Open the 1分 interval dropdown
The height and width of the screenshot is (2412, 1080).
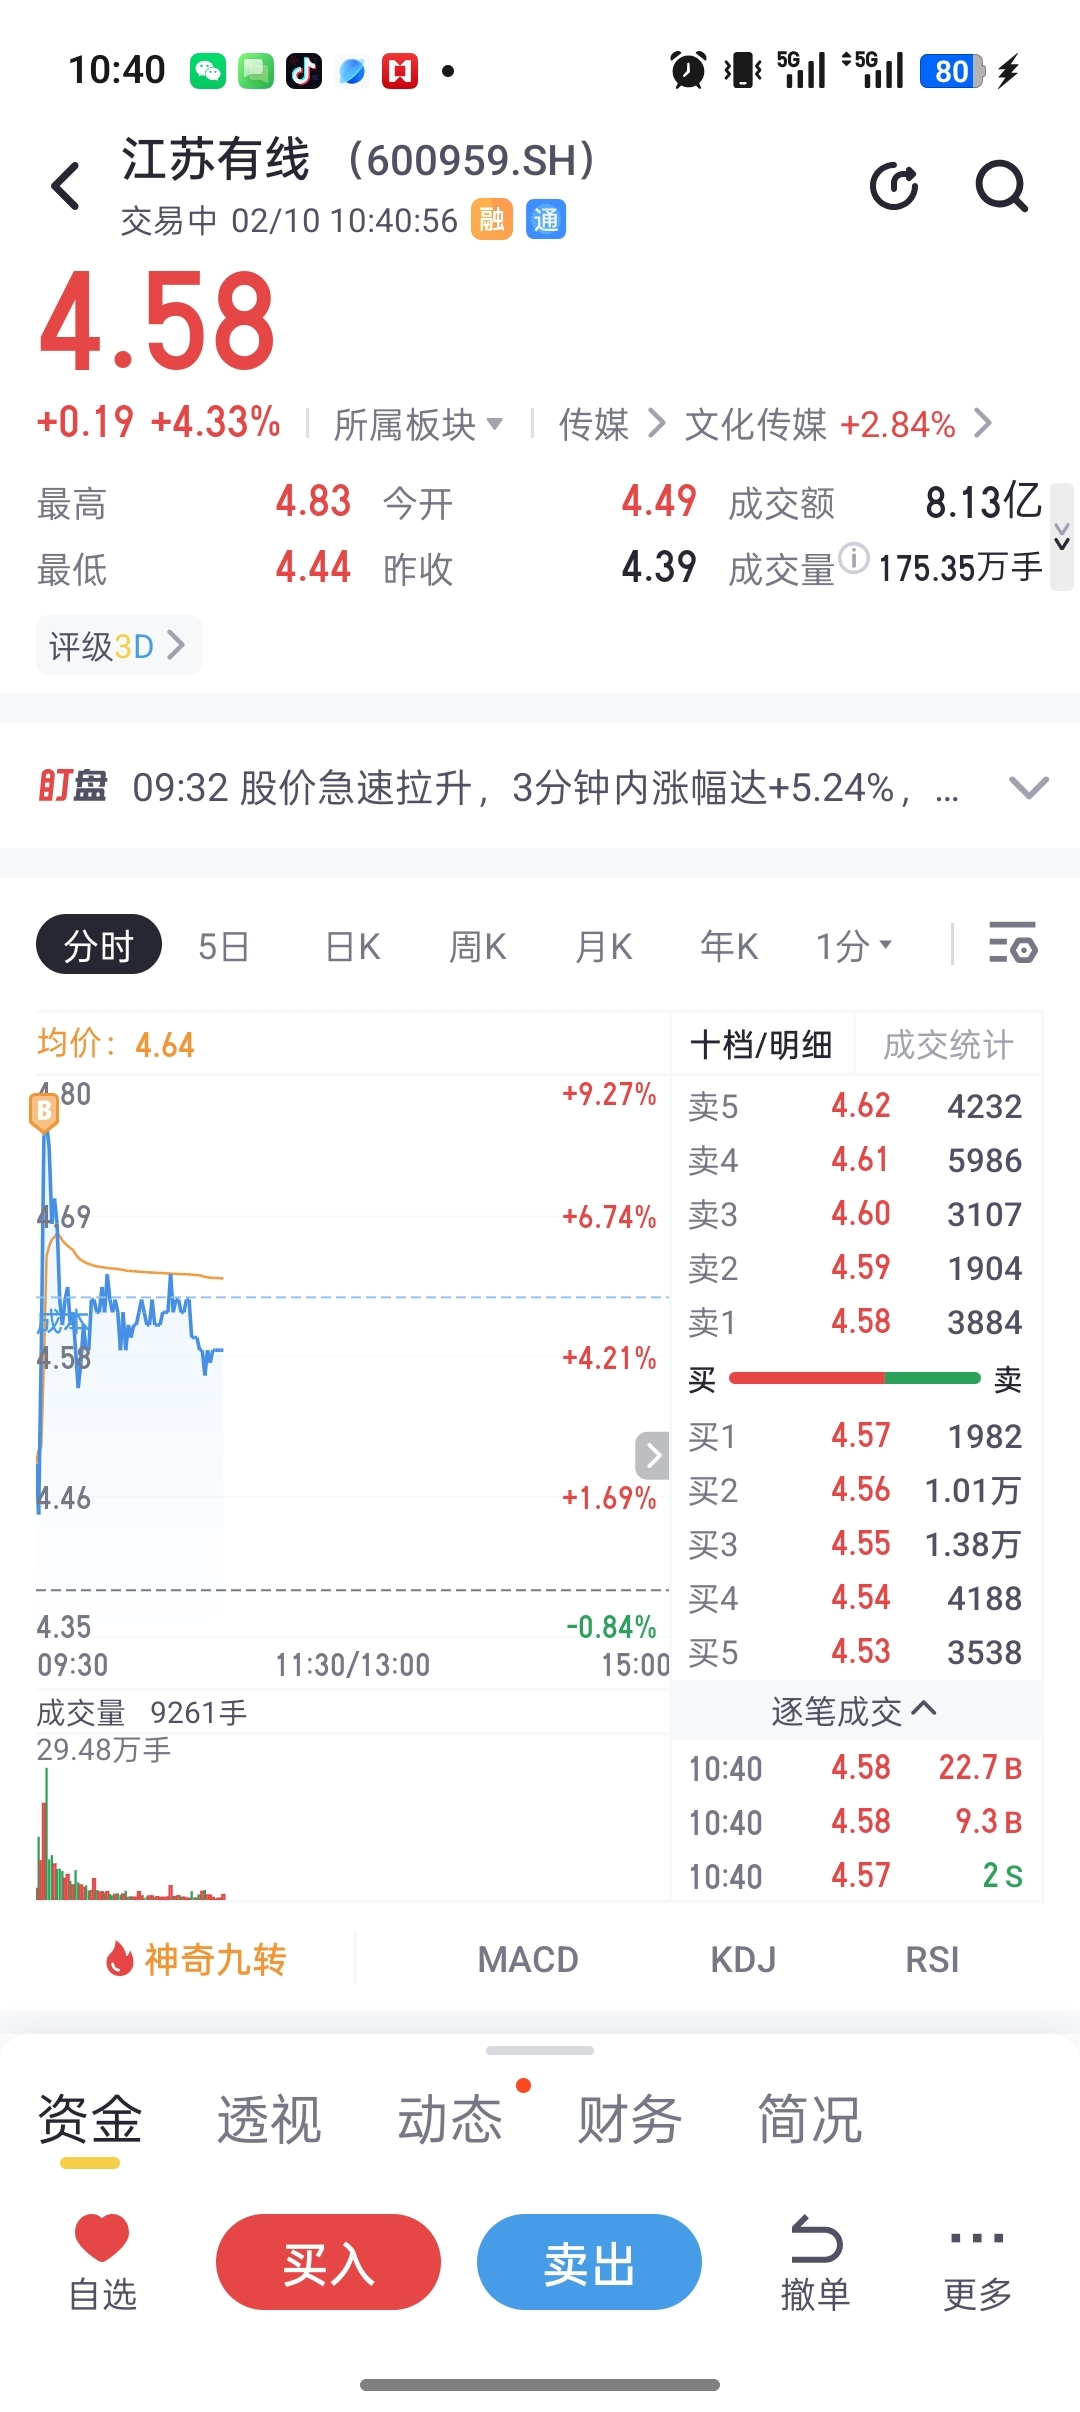click(854, 945)
